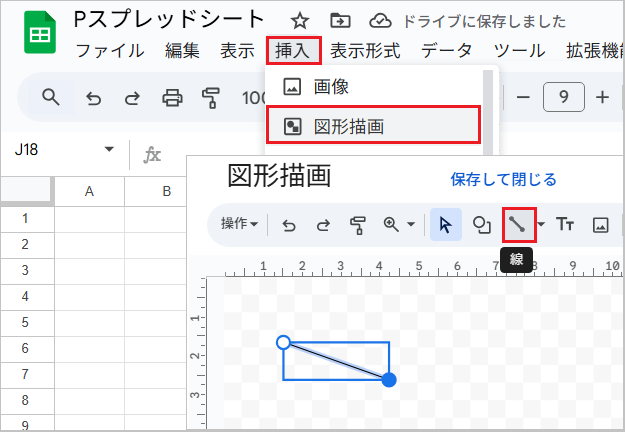
Task: Open the Google Sheets home icon
Action: point(40,32)
